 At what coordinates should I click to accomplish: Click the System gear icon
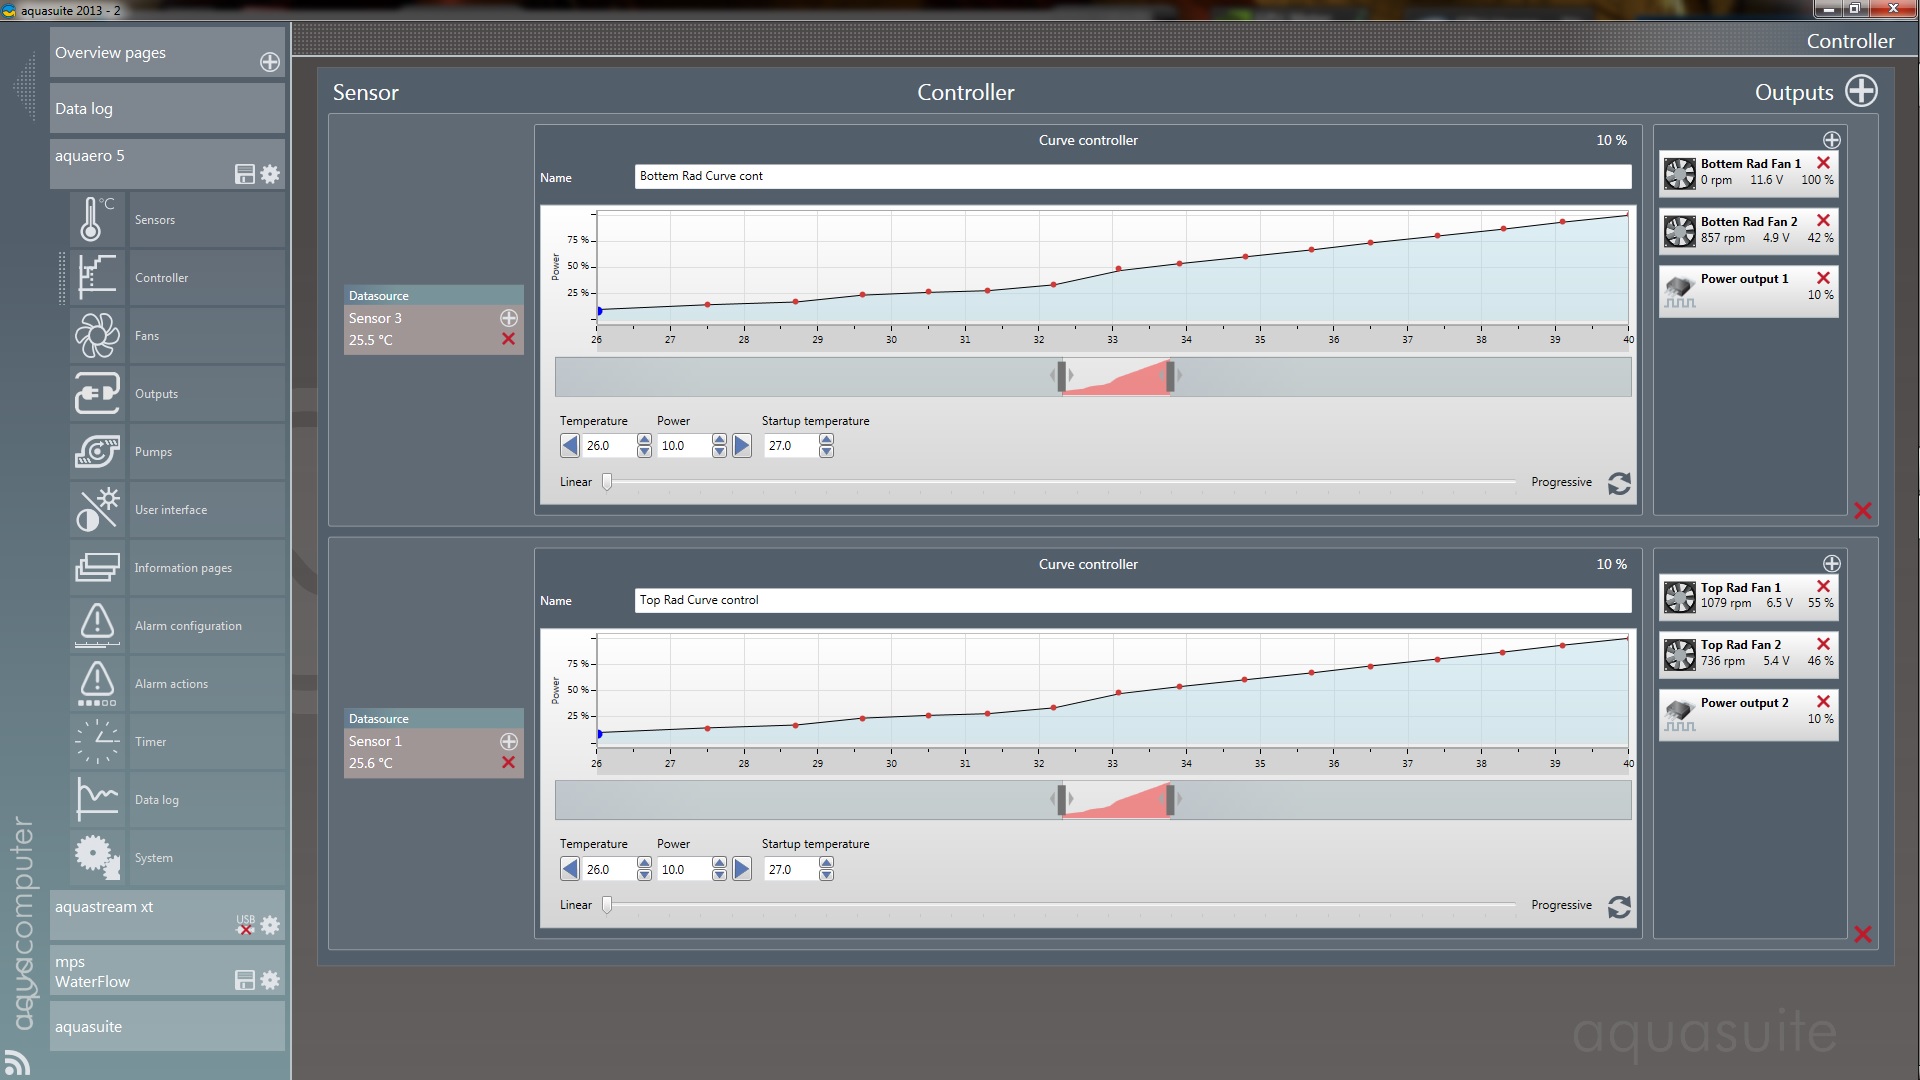(96, 857)
